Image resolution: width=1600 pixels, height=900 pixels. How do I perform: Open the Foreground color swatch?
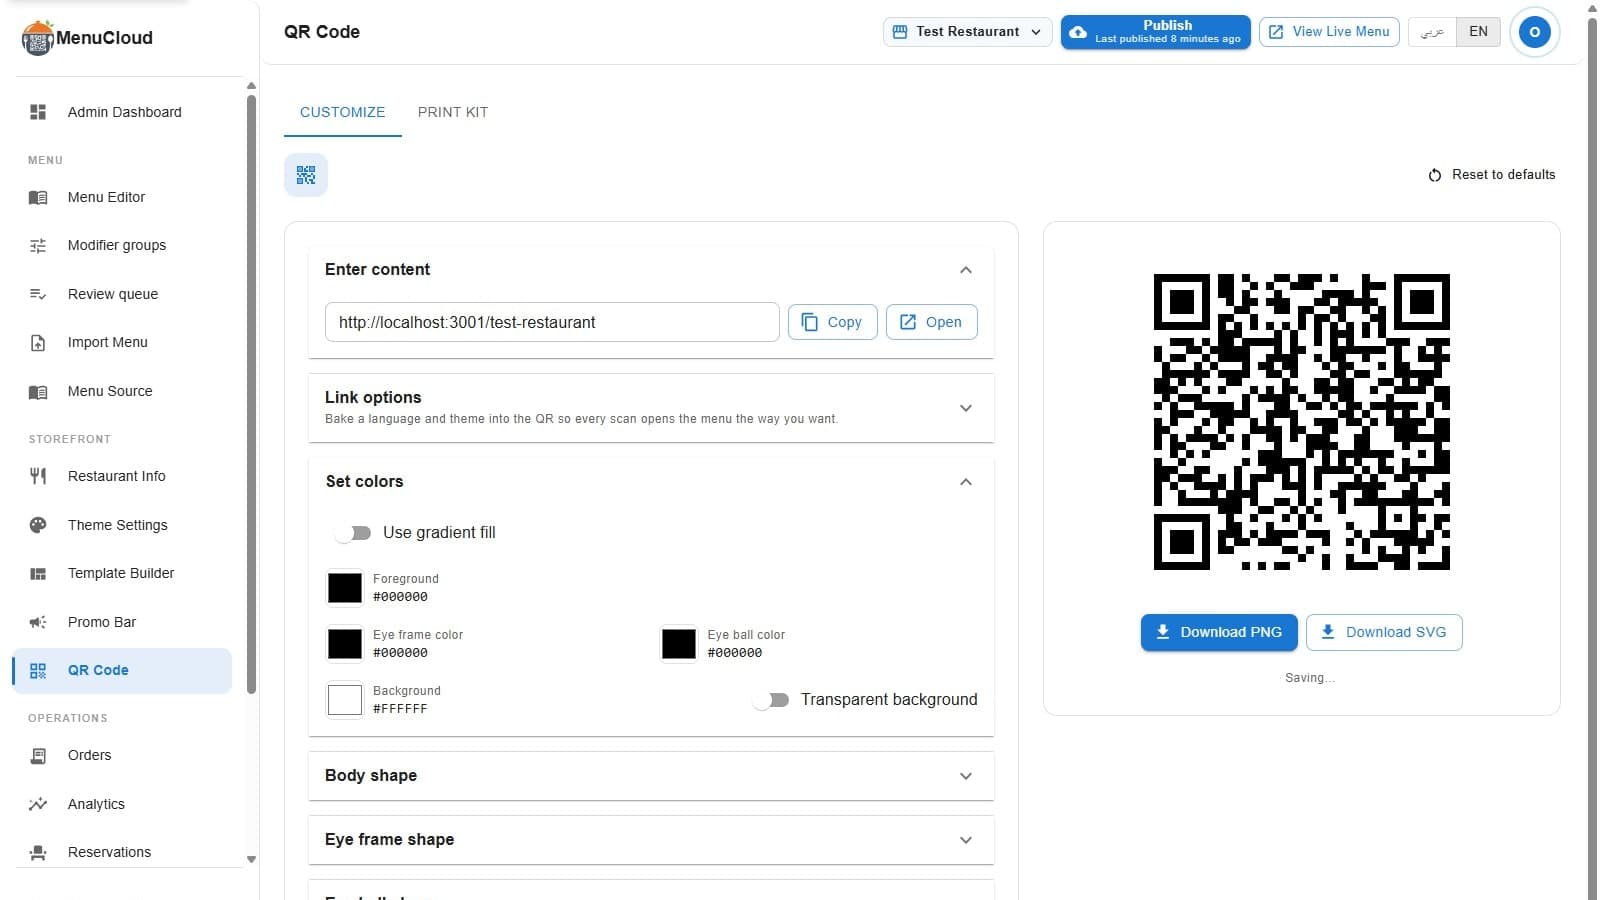(345, 588)
